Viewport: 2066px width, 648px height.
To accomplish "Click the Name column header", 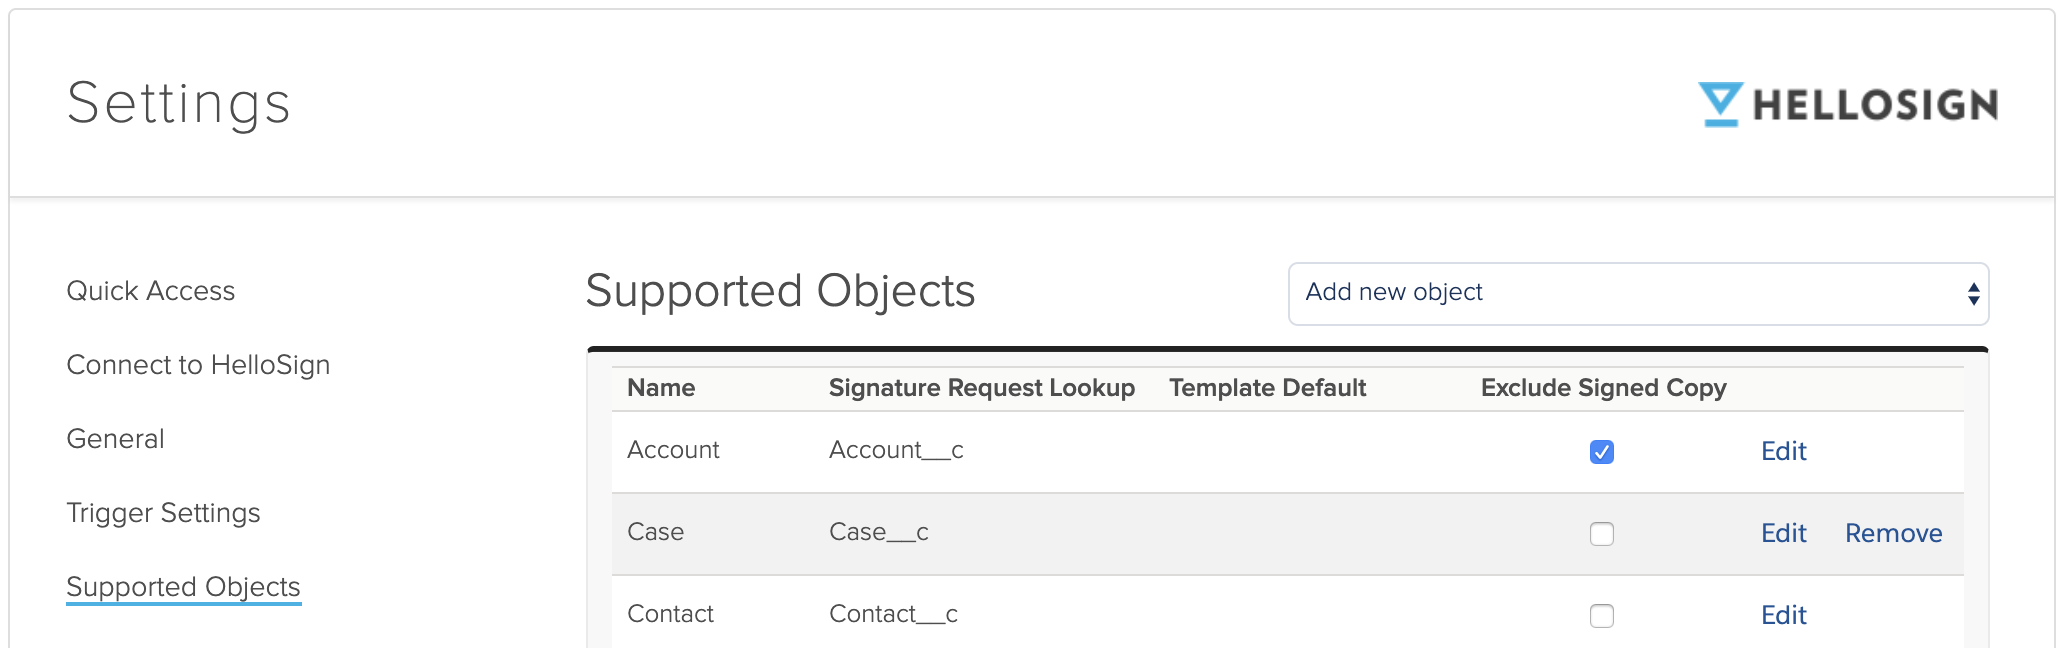I will pyautogui.click(x=661, y=388).
